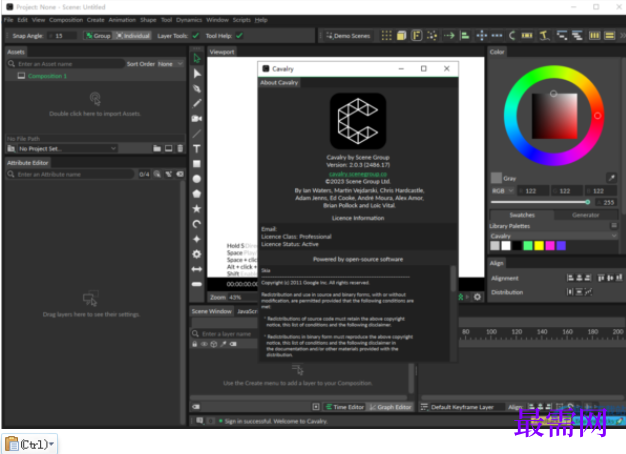Open the Library Palettes options menu
The image size is (626, 454).
coord(614,226)
